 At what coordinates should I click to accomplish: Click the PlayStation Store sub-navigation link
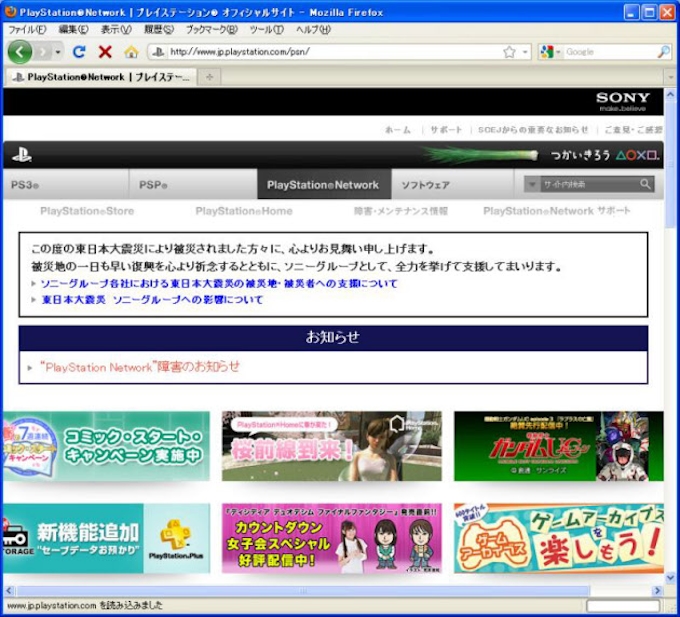[x=87, y=211]
